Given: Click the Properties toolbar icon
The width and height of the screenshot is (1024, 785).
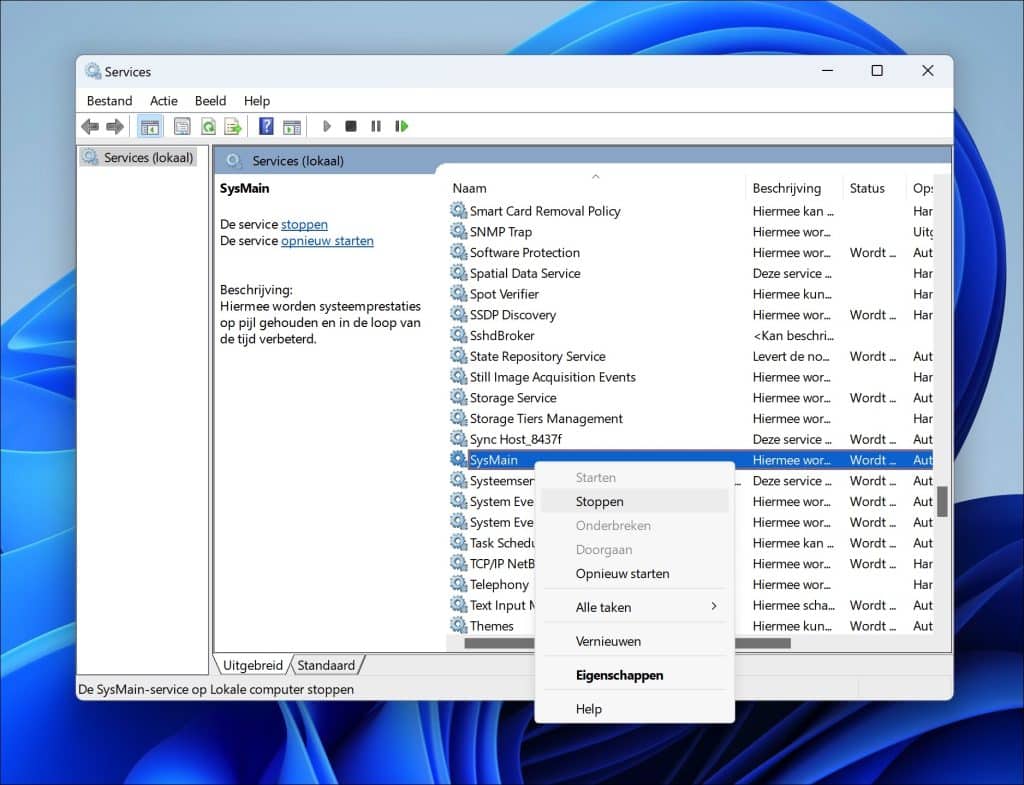Looking at the screenshot, I should pos(182,127).
